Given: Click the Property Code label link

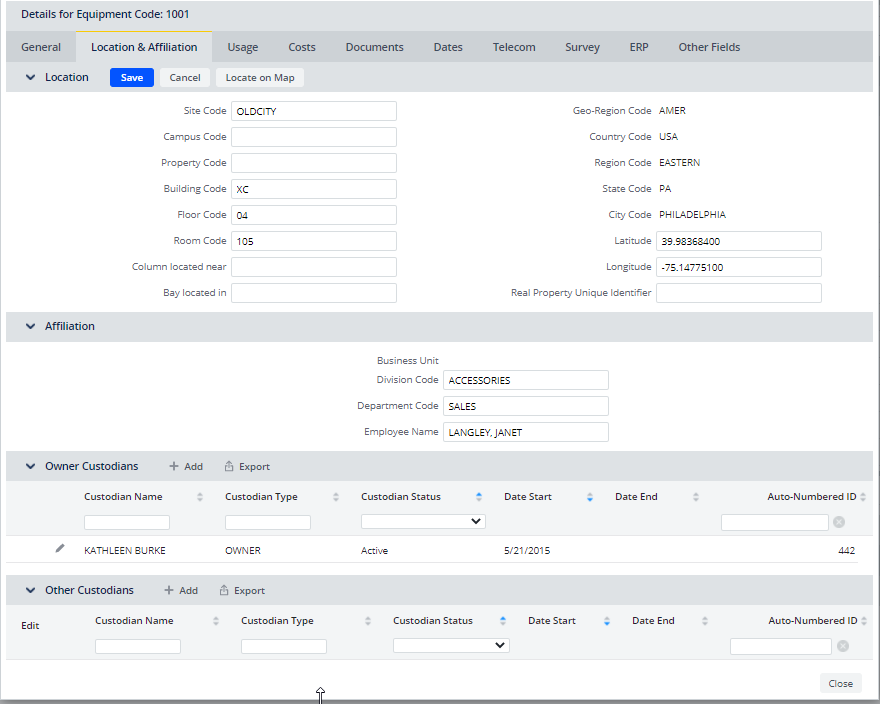Looking at the screenshot, I should point(194,163).
